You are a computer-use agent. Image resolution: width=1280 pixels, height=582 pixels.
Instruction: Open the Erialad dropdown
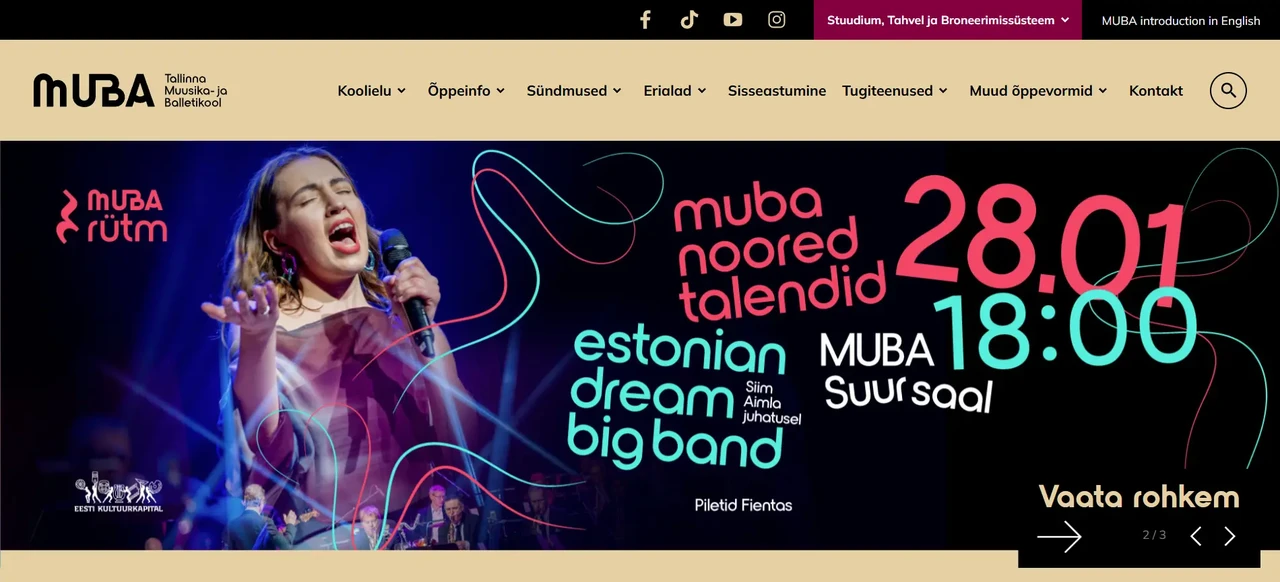click(x=675, y=90)
